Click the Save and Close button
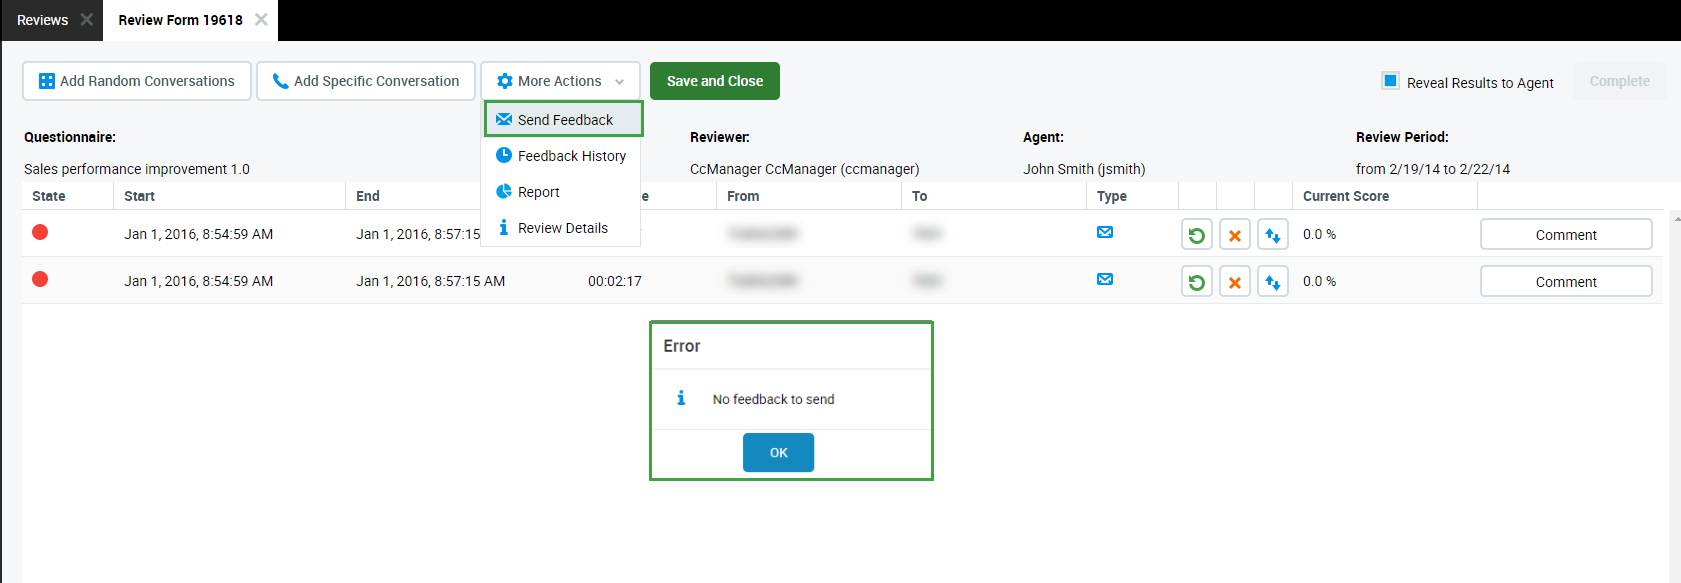The image size is (1681, 583). [x=714, y=81]
